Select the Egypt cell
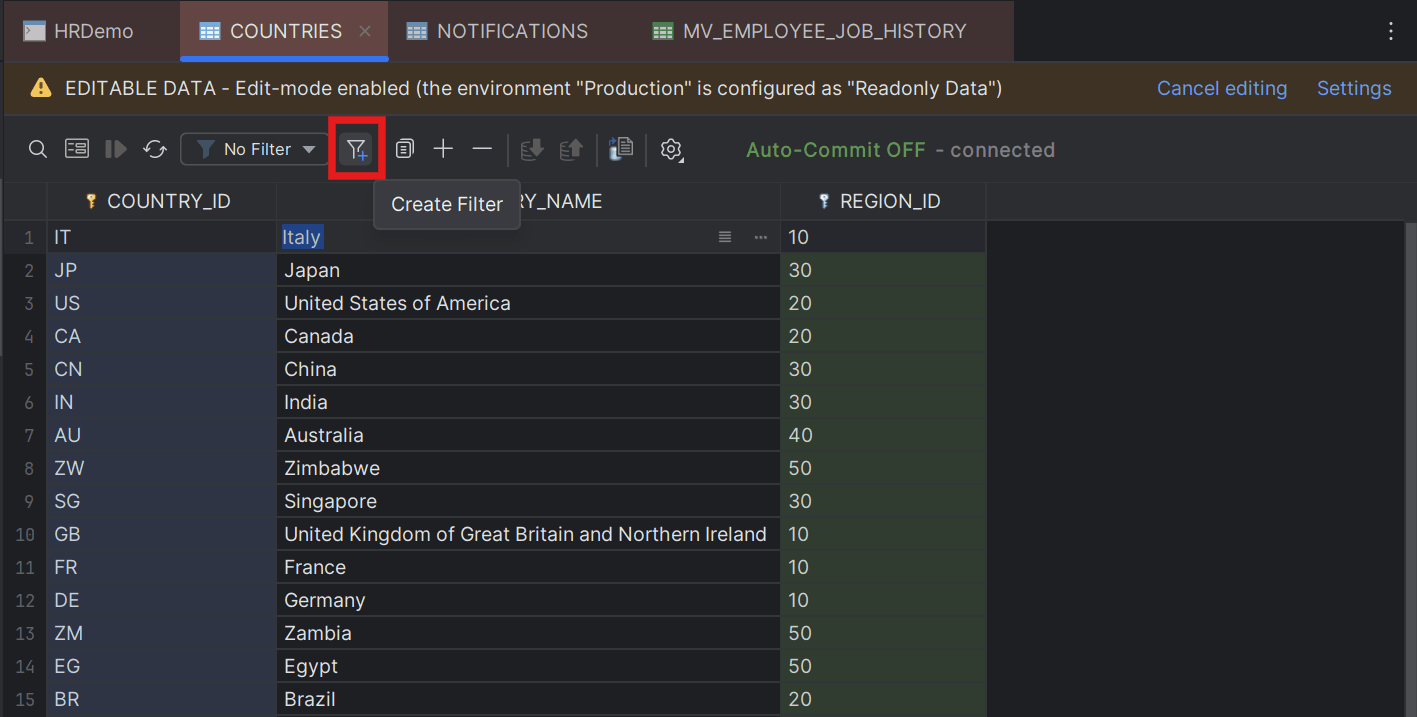Image resolution: width=1417 pixels, height=717 pixels. coord(528,666)
